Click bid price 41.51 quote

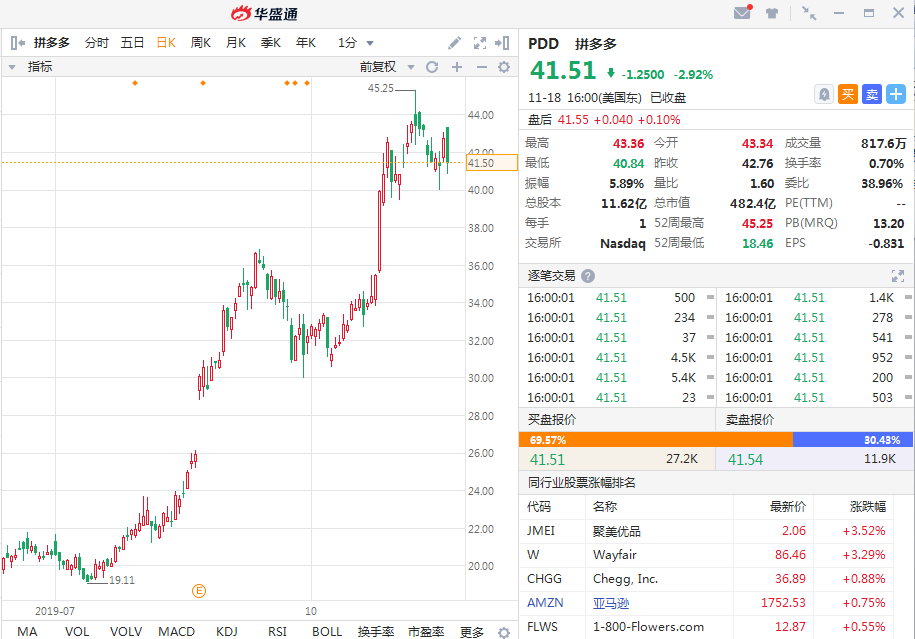[x=547, y=460]
